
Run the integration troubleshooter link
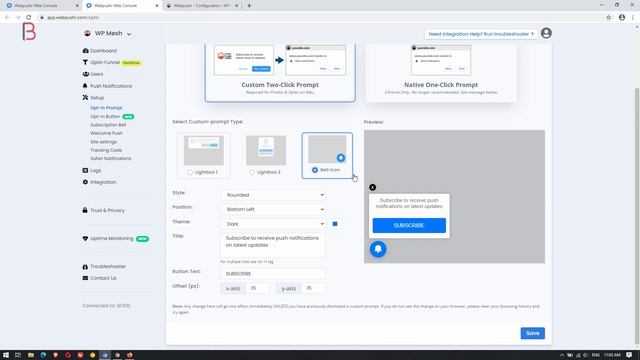pyautogui.click(x=481, y=34)
